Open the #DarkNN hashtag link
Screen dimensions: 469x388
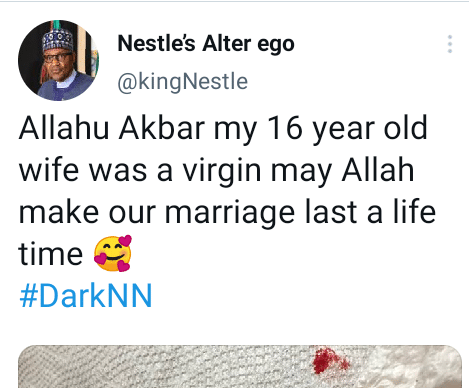pos(86,295)
